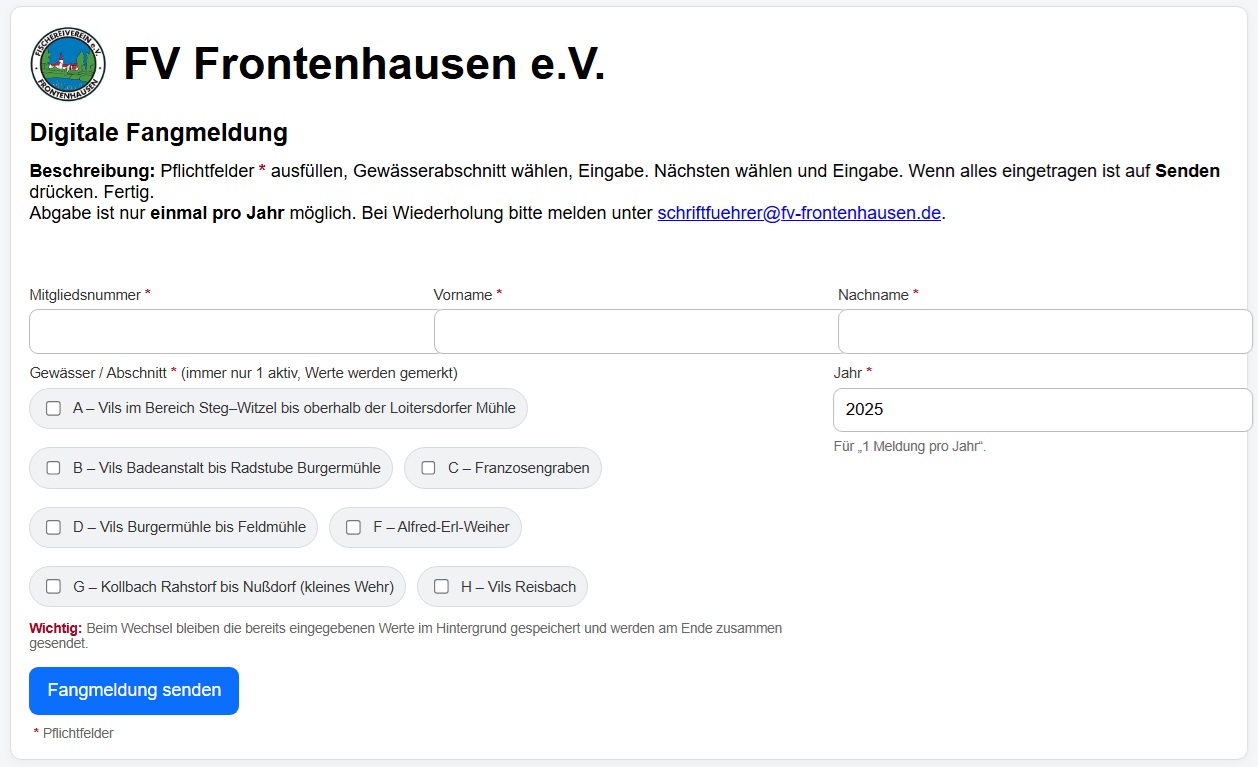Check the A – Vils Steg–Witzel checkbox
Screen dimensions: 1258x767
(x=54, y=408)
